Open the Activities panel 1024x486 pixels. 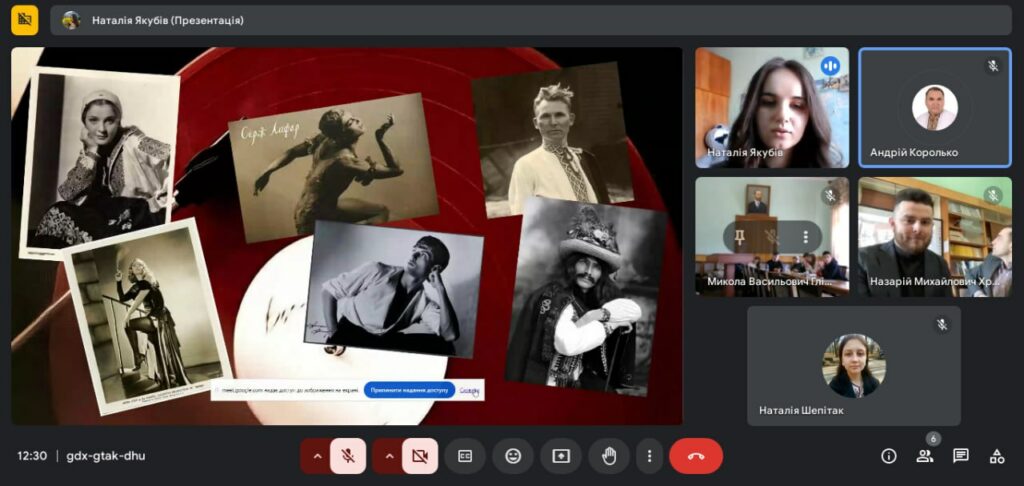[997, 456]
